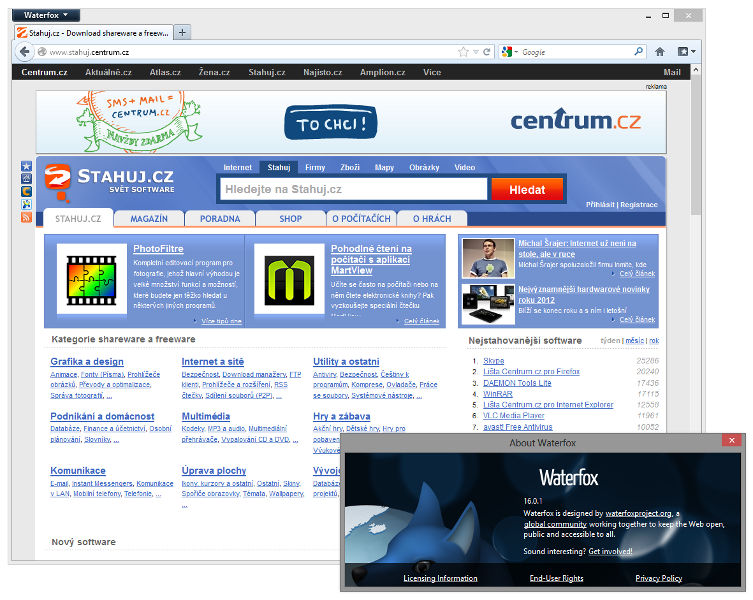Image resolution: width=753 pixels, height=600 pixels.
Task: Open DAEMON Tools Lite link
Action: click(x=517, y=383)
